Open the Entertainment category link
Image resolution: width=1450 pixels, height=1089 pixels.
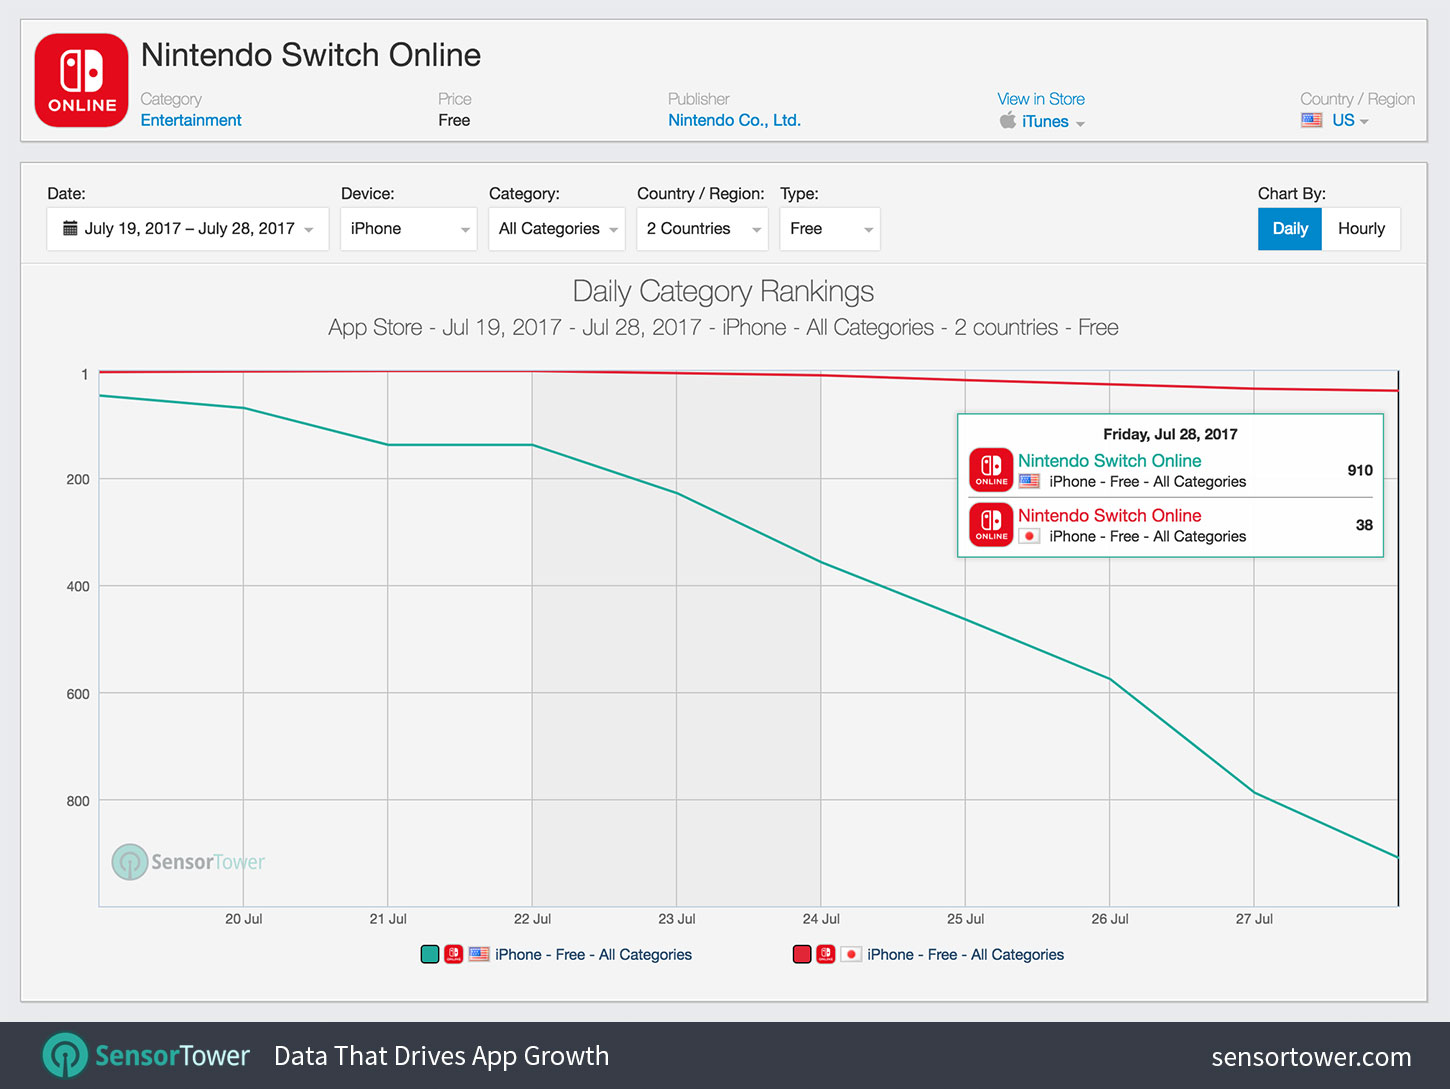pos(191,120)
